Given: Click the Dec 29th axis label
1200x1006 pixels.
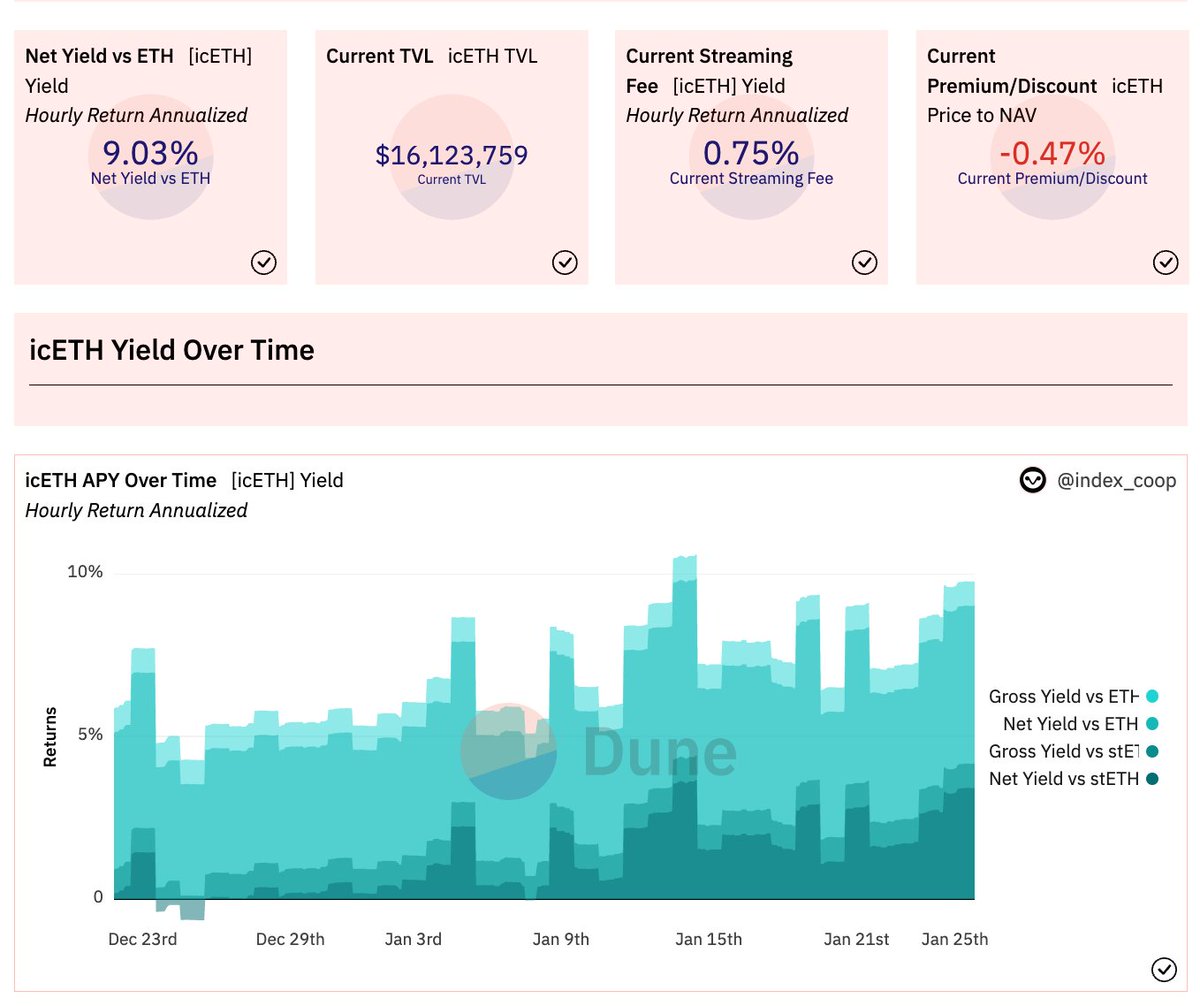Looking at the screenshot, I should (290, 939).
